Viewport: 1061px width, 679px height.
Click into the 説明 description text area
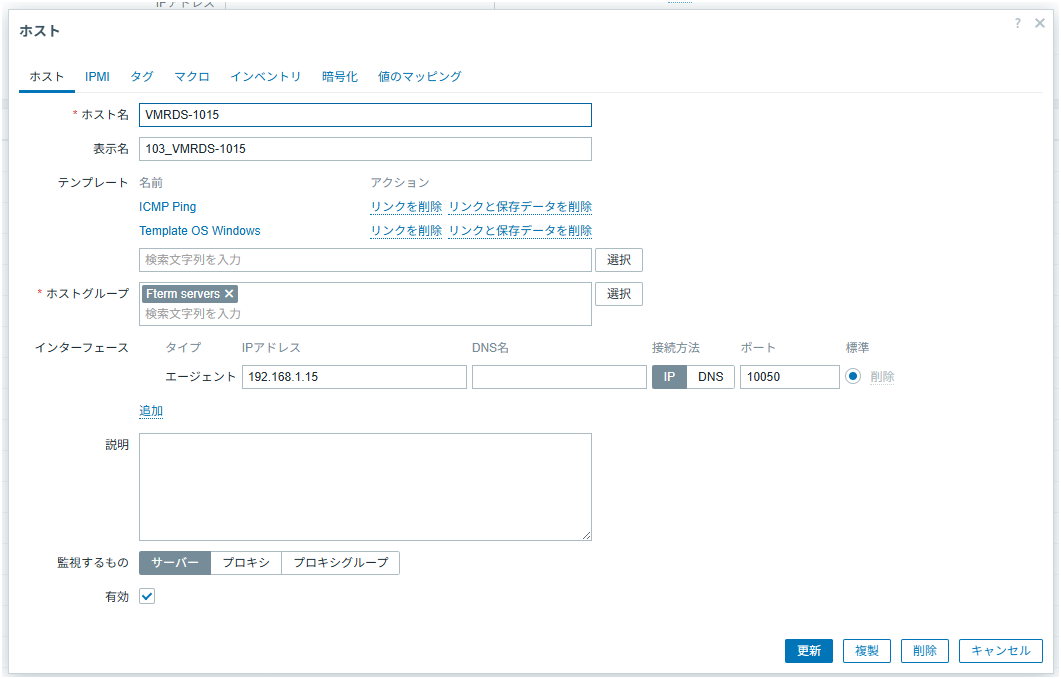point(365,487)
